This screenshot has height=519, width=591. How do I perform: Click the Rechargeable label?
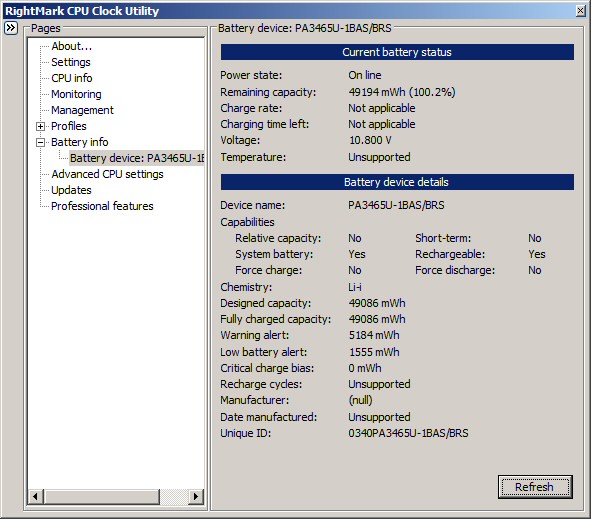point(450,254)
